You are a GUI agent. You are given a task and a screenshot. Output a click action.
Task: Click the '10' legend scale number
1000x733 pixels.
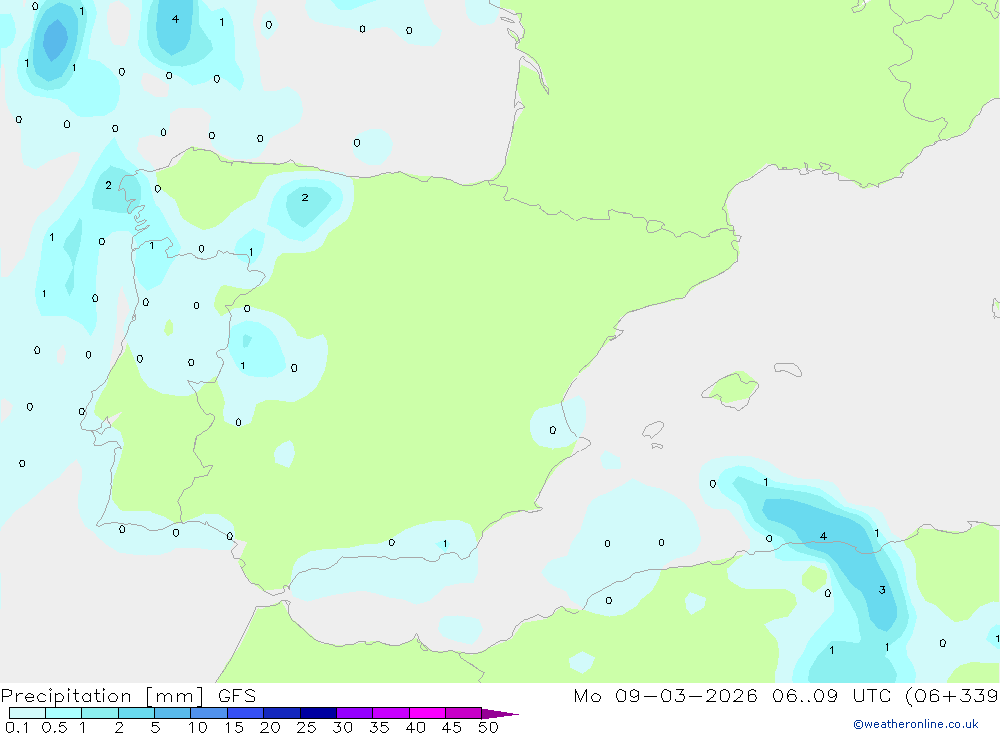point(198,727)
